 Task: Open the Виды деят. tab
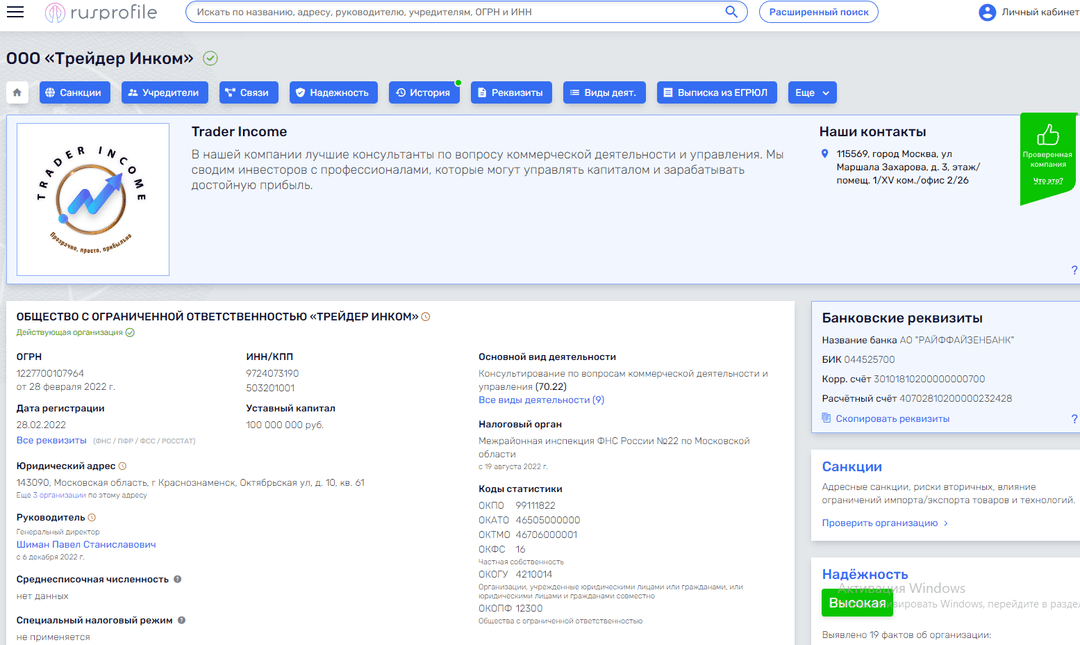click(604, 92)
